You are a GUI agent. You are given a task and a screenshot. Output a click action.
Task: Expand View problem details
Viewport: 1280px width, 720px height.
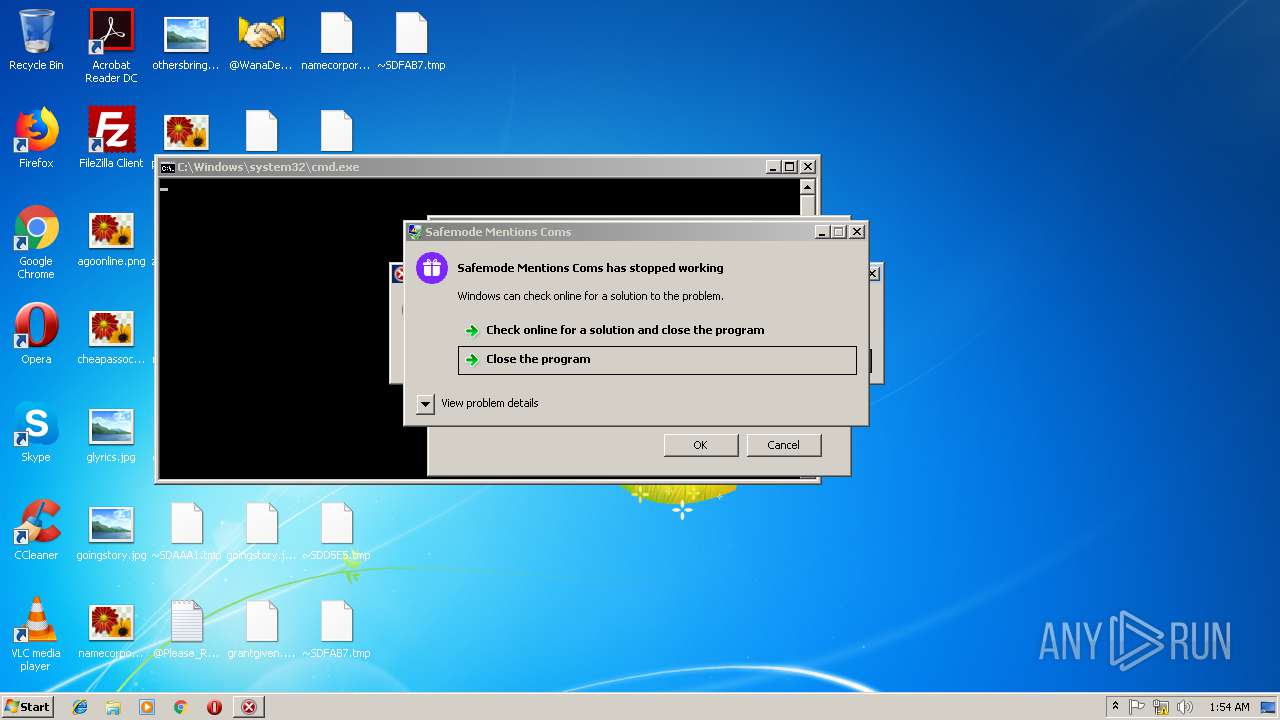coord(479,403)
